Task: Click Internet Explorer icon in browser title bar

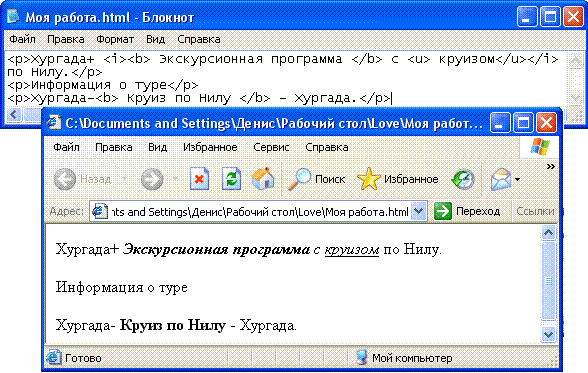Action: [54, 122]
